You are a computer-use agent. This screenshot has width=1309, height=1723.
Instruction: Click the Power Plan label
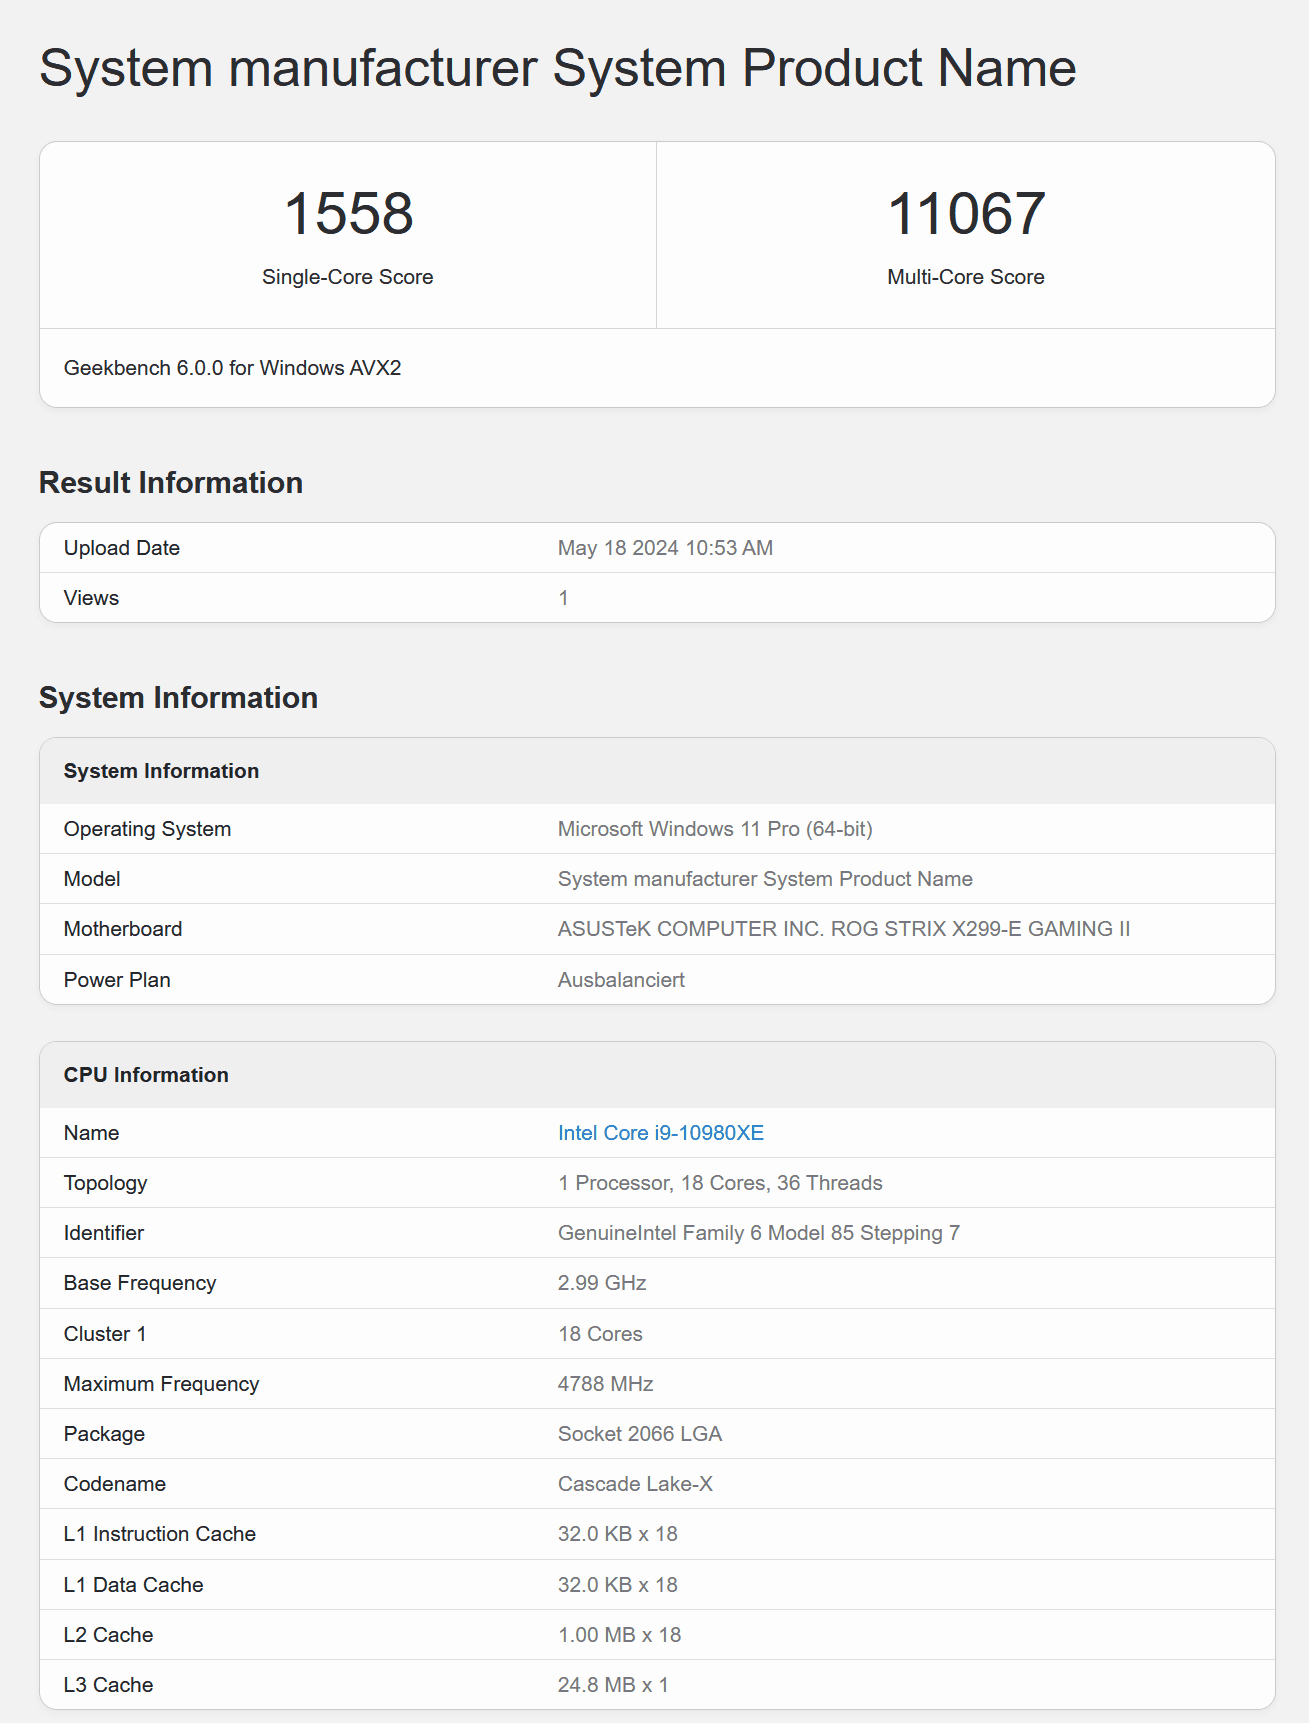(117, 980)
